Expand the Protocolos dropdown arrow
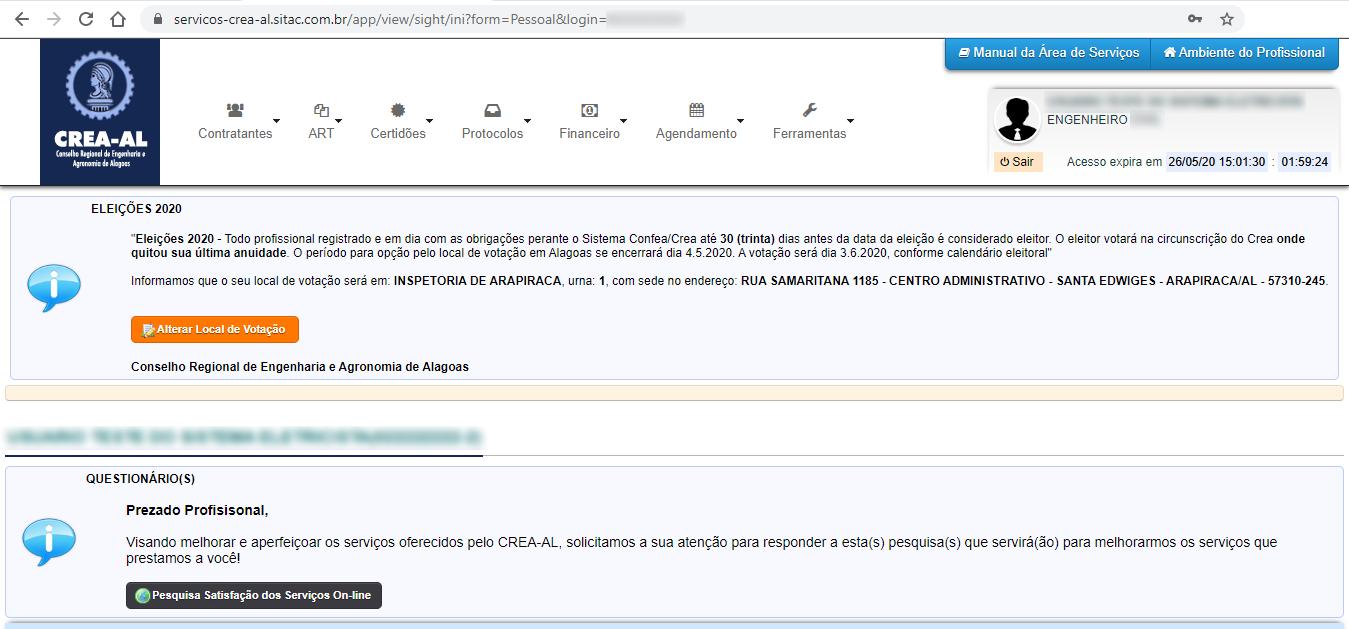The image size is (1349, 629). (x=528, y=120)
